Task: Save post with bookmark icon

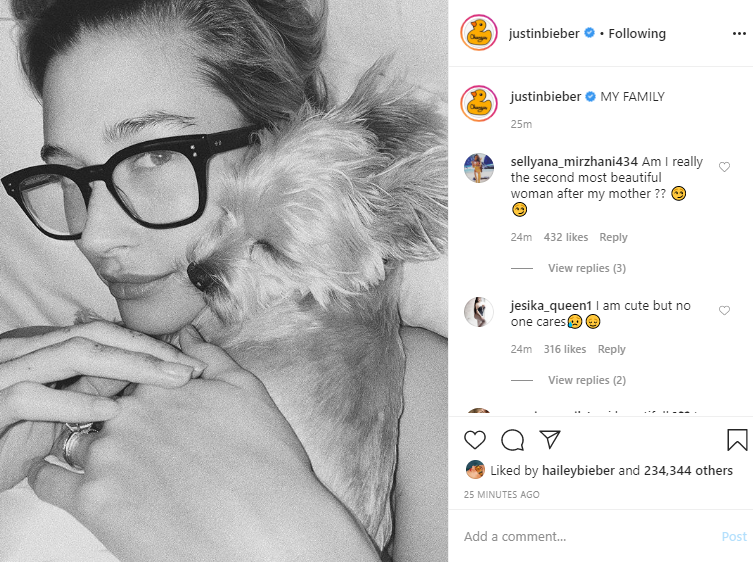Action: (737, 440)
